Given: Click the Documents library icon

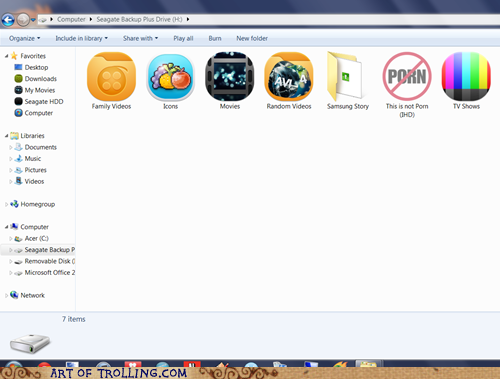Looking at the screenshot, I should point(19,147).
